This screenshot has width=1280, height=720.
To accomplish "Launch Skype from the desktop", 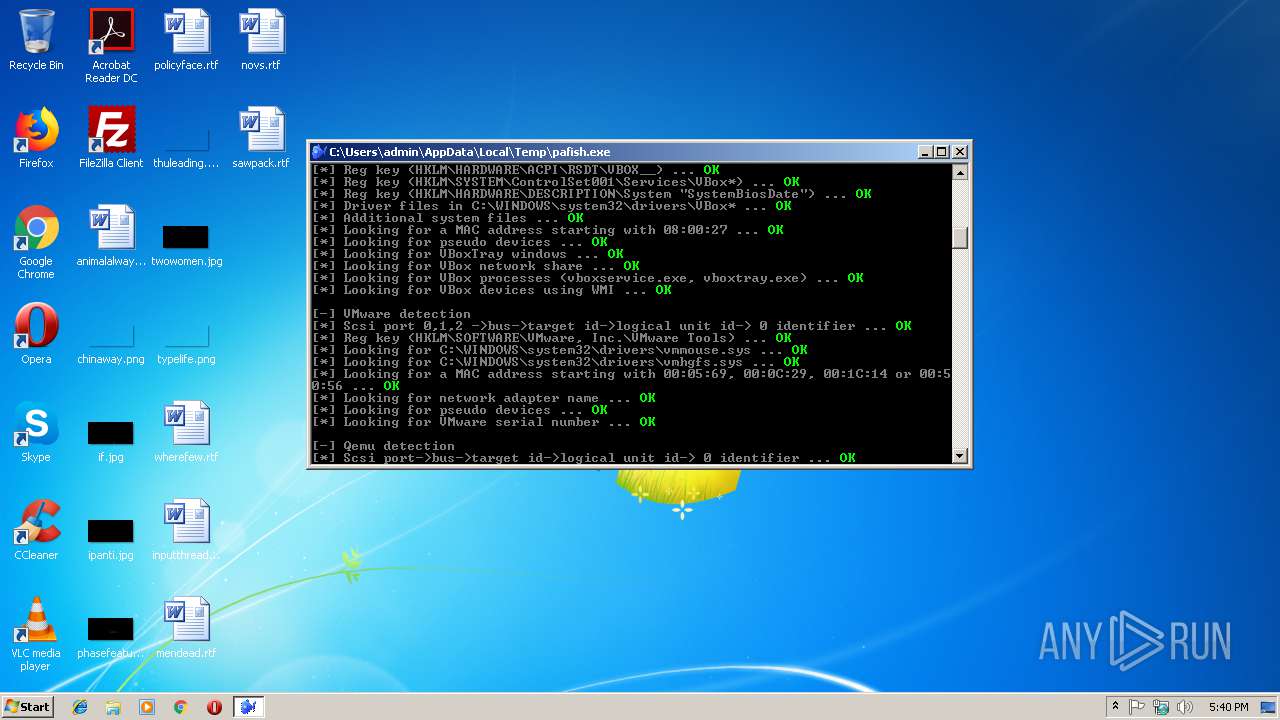I will 36,432.
